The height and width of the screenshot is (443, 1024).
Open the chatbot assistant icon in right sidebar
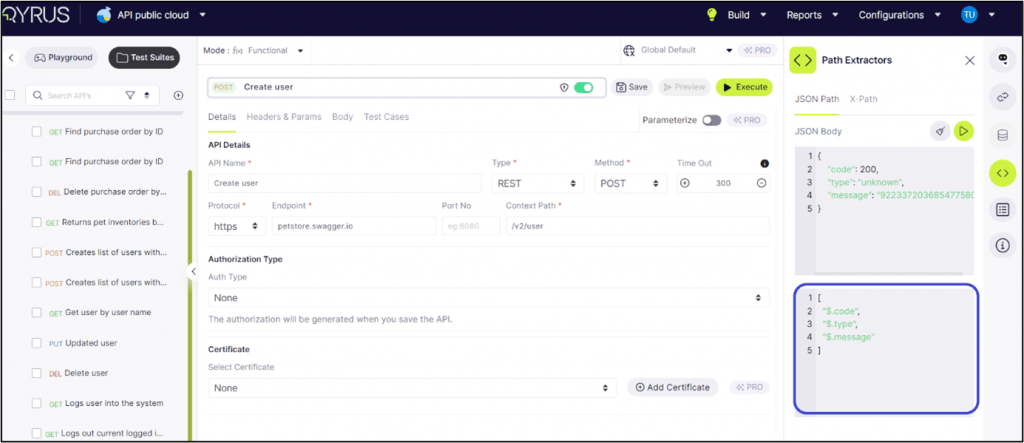point(1002,60)
